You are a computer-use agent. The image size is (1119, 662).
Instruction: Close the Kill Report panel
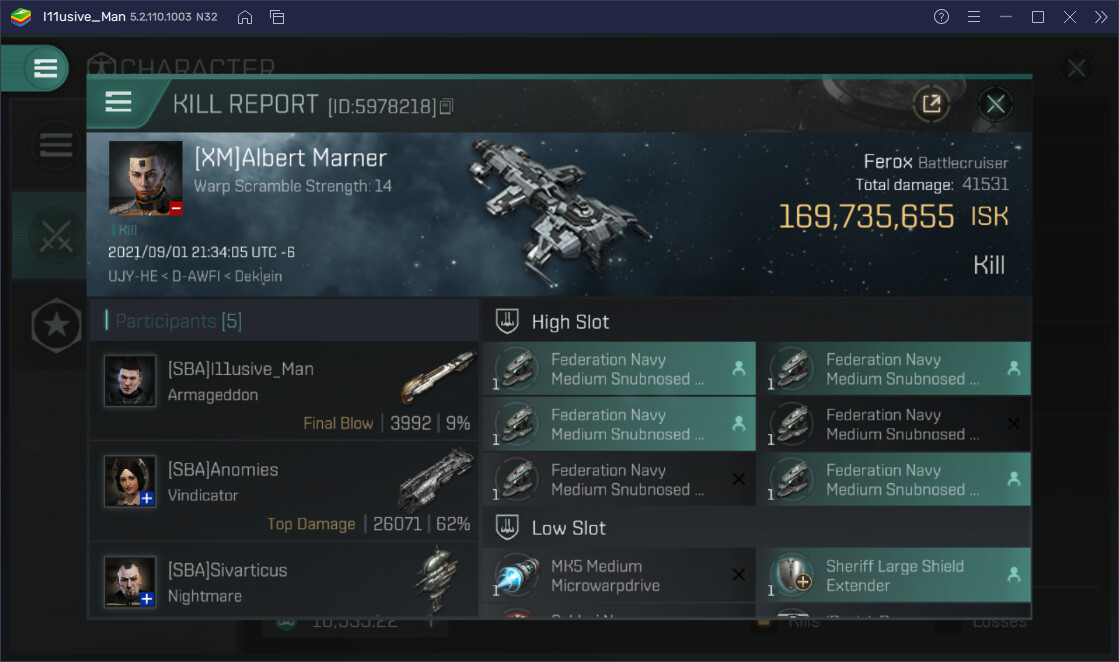pyautogui.click(x=994, y=103)
